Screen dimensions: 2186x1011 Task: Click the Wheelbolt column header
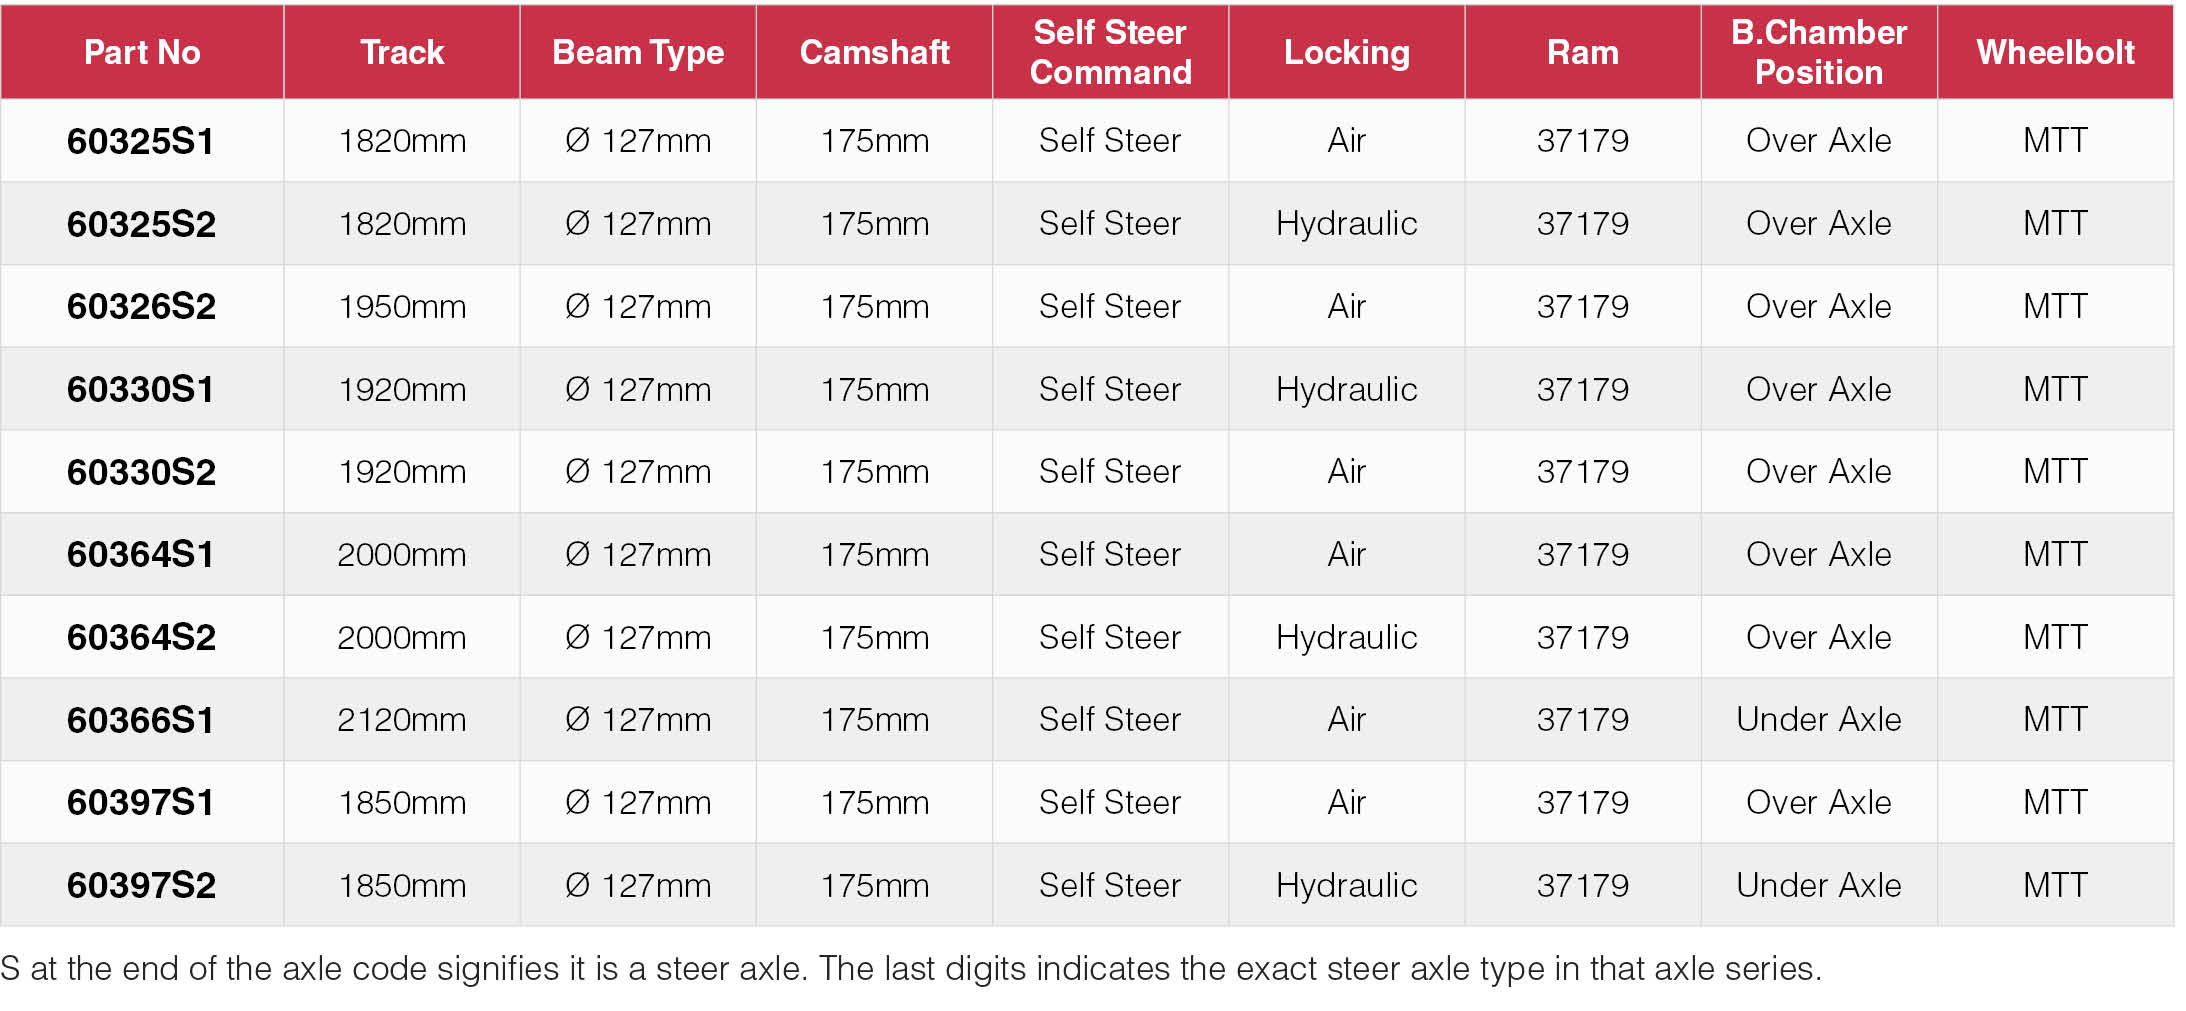coord(2055,52)
